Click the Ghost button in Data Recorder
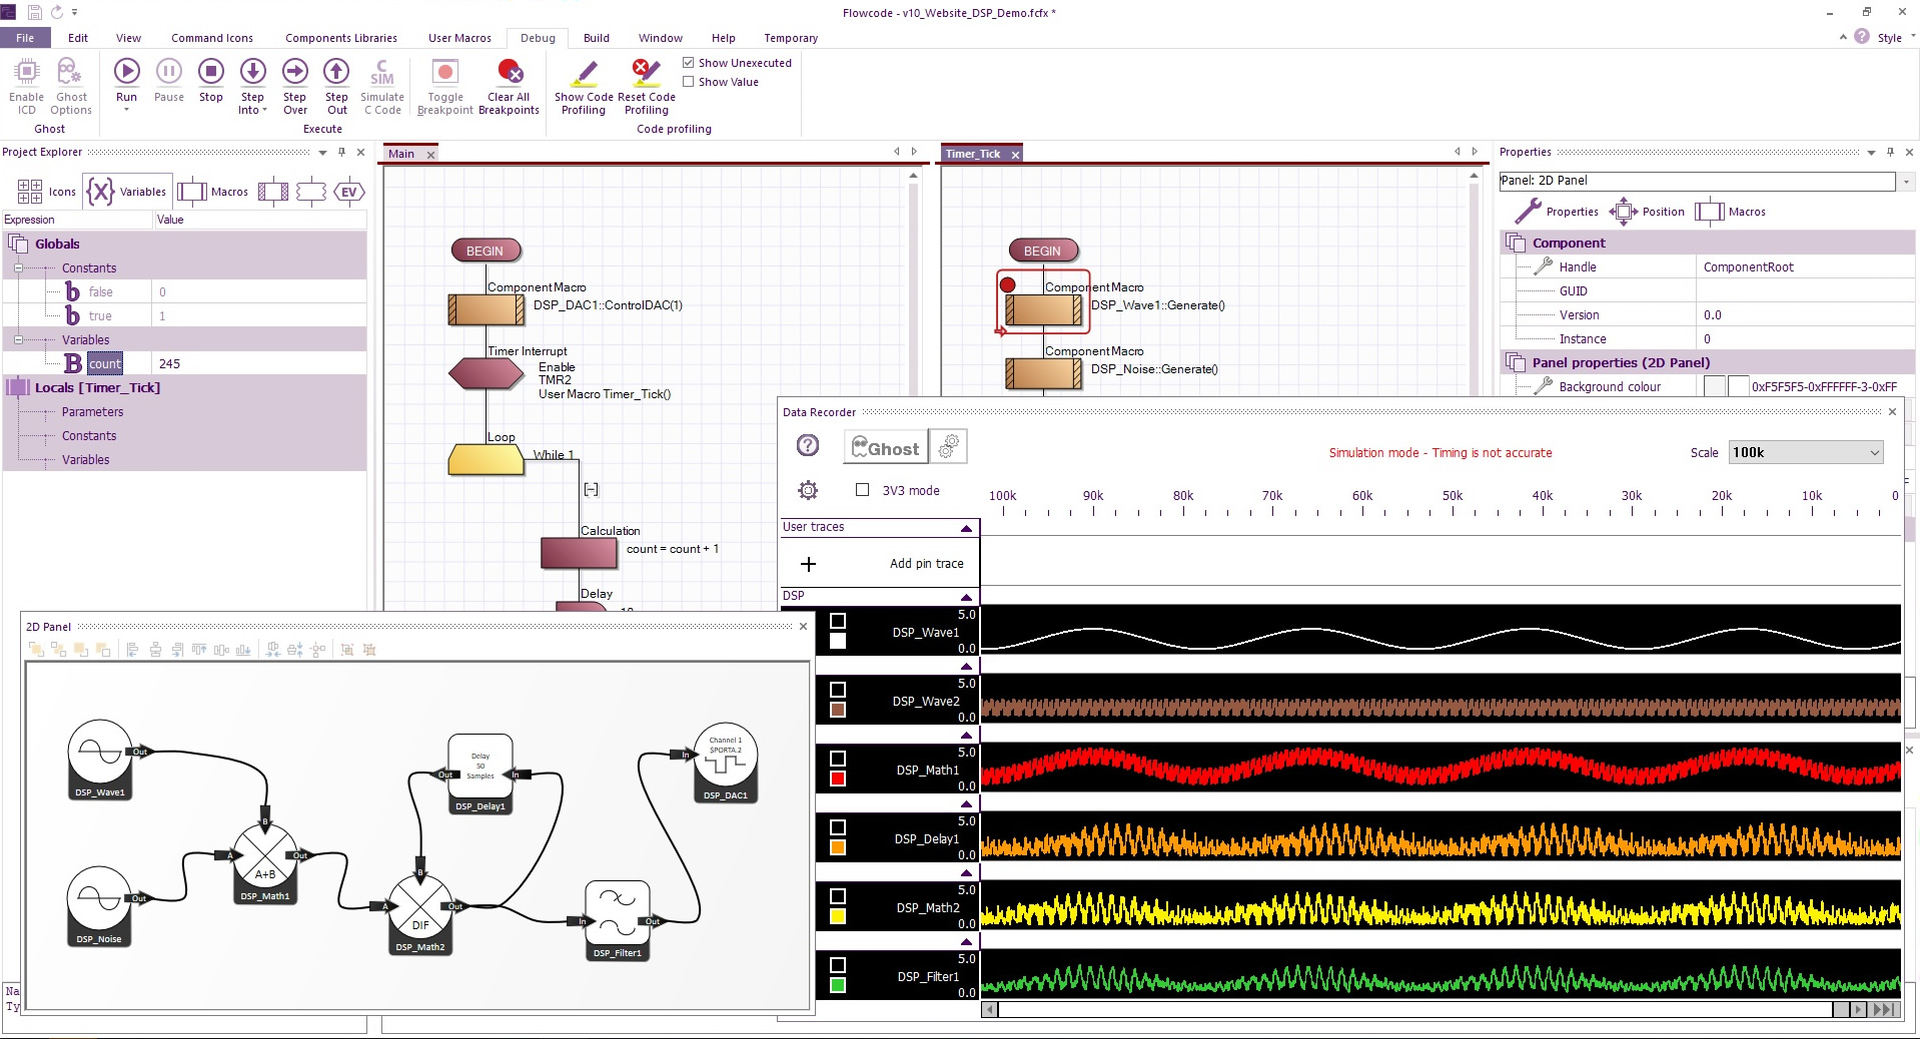This screenshot has width=1920, height=1039. (x=885, y=448)
